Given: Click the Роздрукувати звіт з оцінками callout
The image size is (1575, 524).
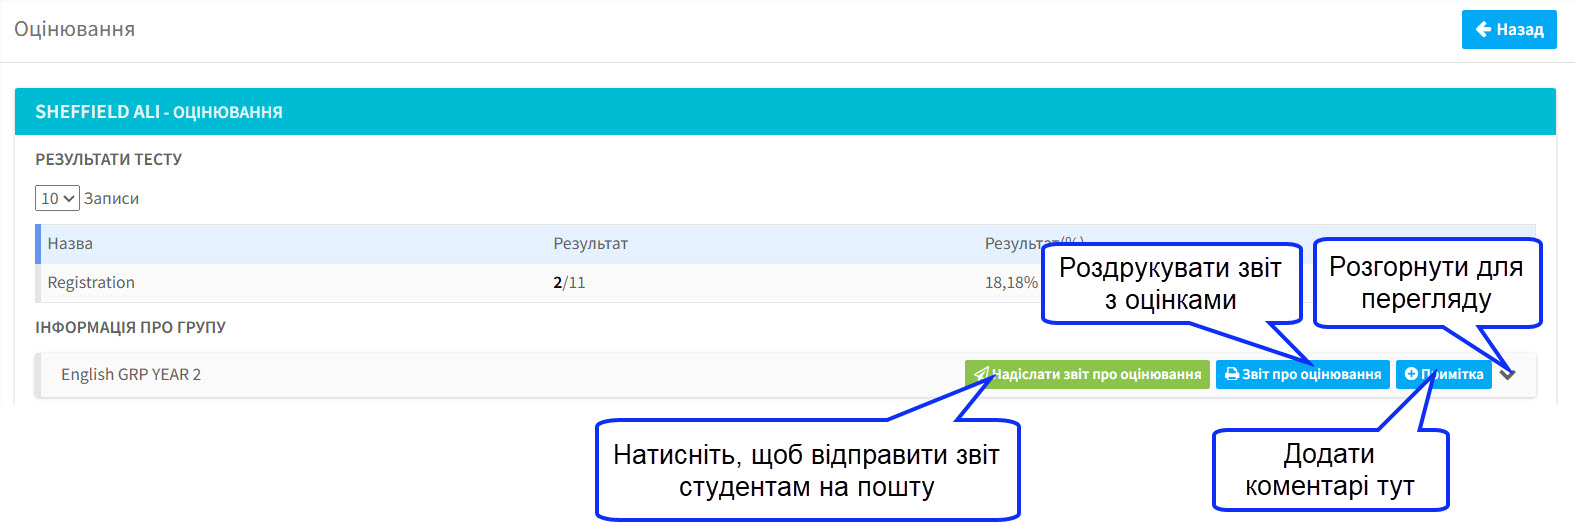Looking at the screenshot, I should coord(1170,284).
